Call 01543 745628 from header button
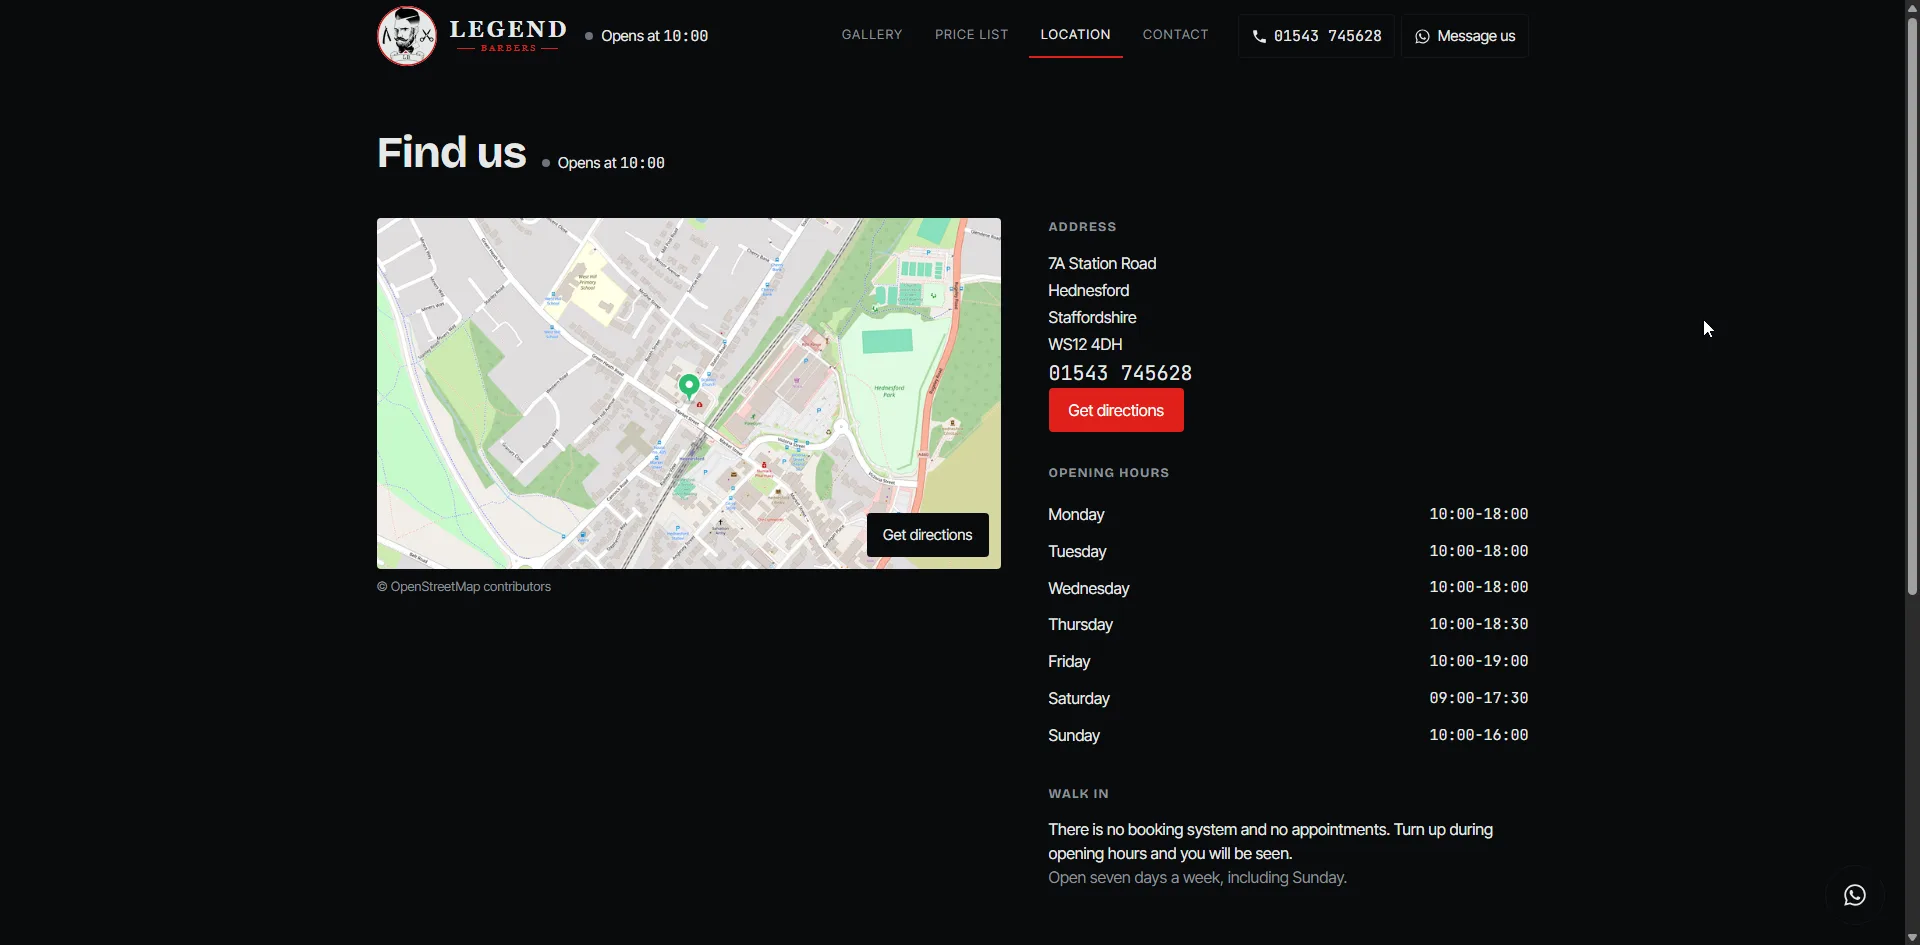 point(1316,36)
